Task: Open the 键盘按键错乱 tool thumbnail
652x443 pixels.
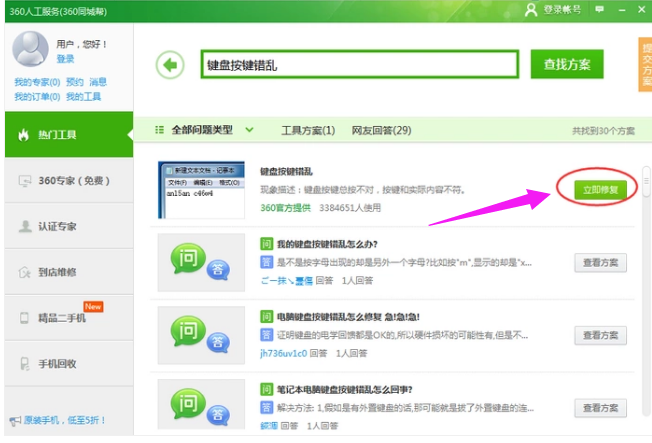Action: [201, 189]
